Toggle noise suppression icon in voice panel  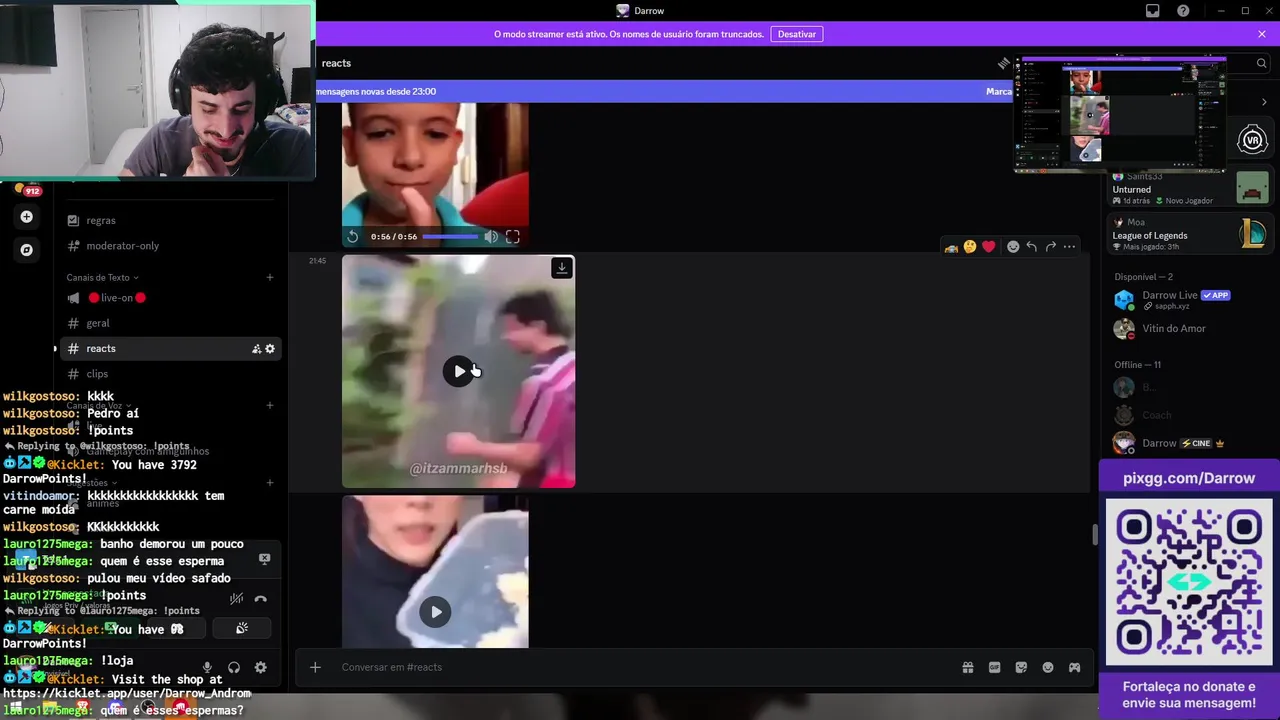click(236, 599)
